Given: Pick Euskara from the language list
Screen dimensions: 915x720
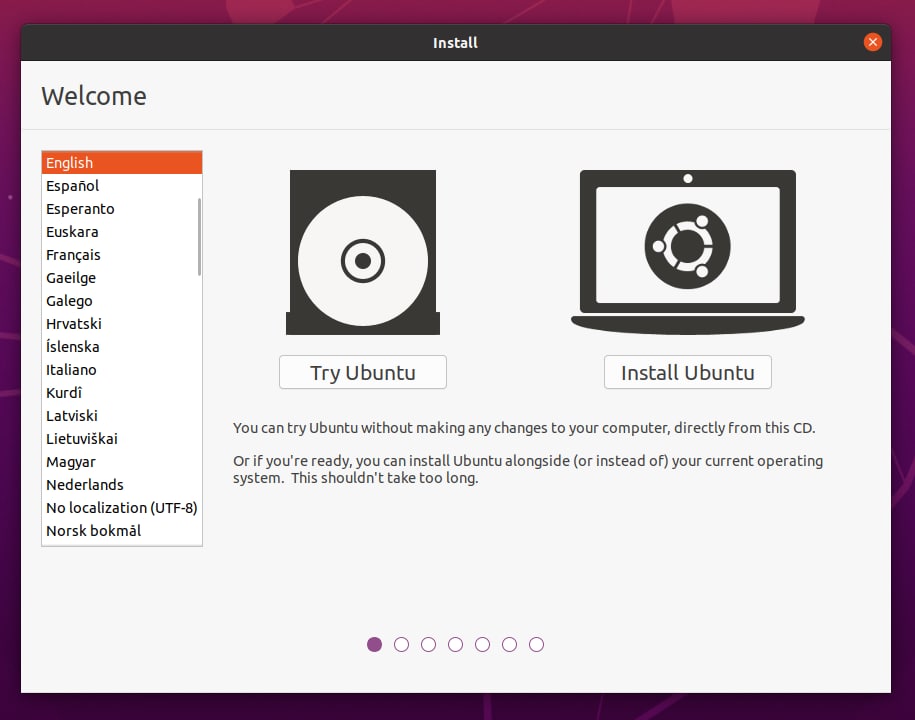Looking at the screenshot, I should coord(122,232).
